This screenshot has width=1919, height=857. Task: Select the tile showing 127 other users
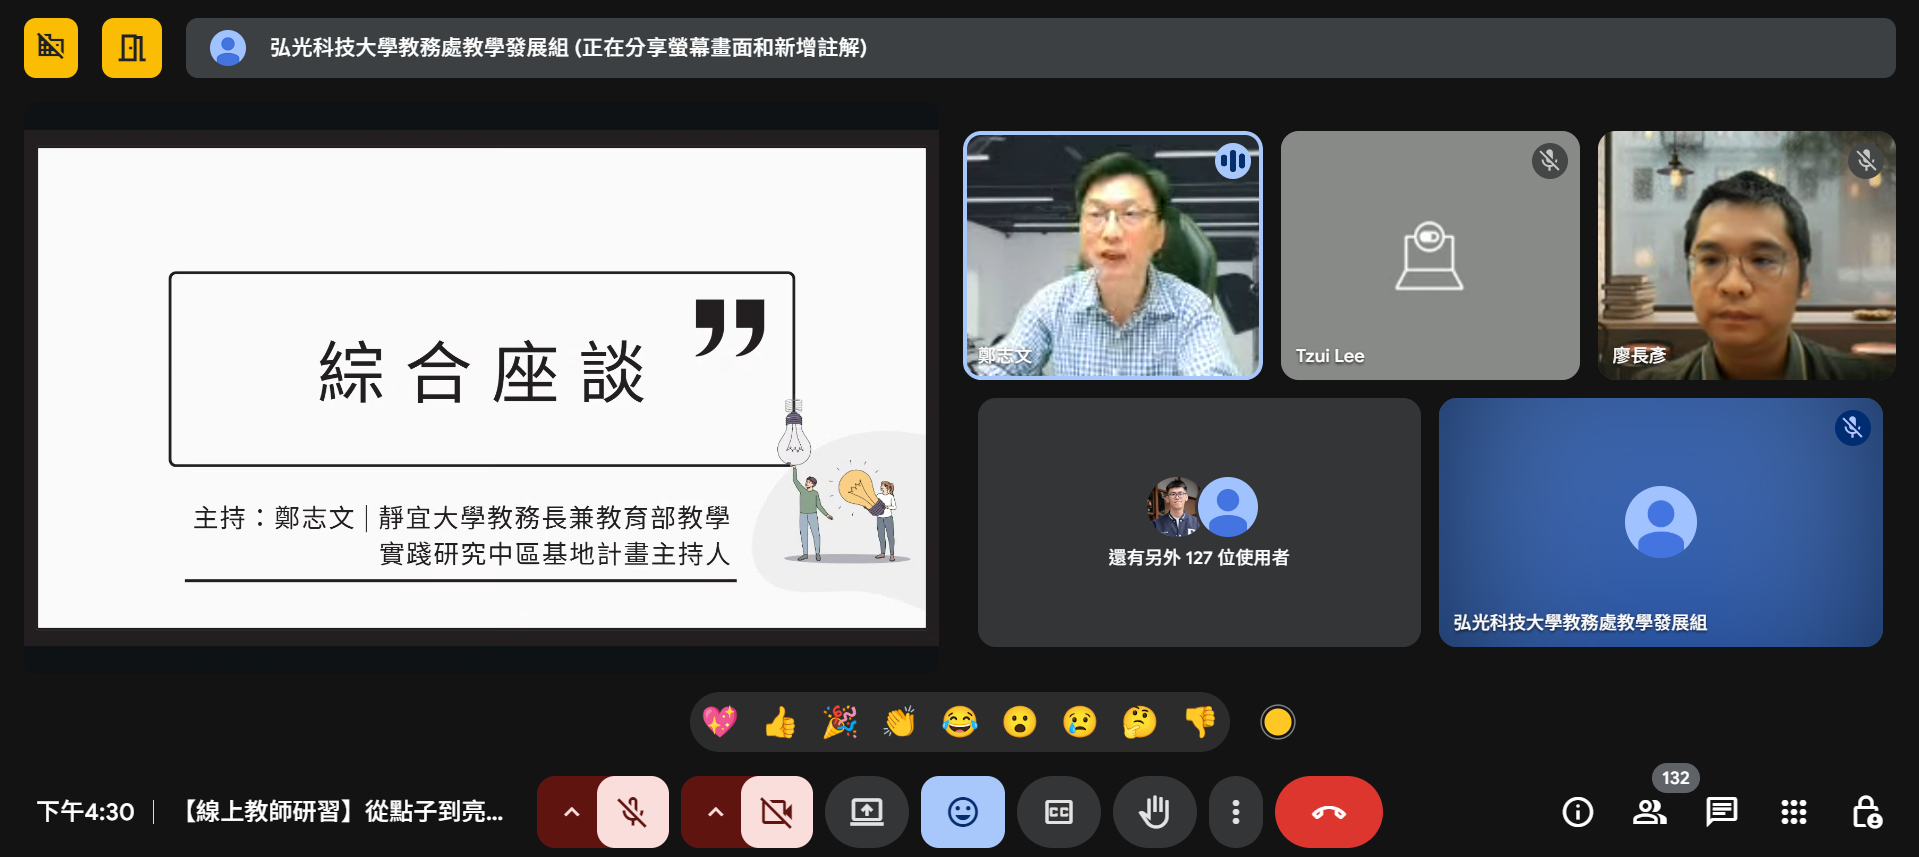pos(1198,522)
